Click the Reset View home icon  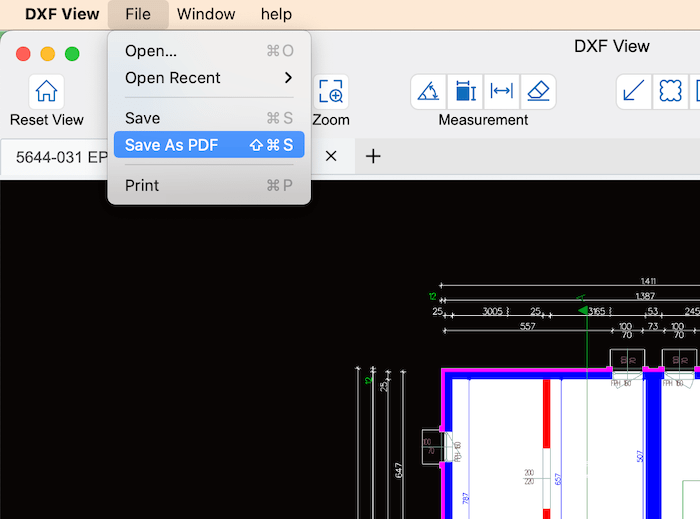46,92
